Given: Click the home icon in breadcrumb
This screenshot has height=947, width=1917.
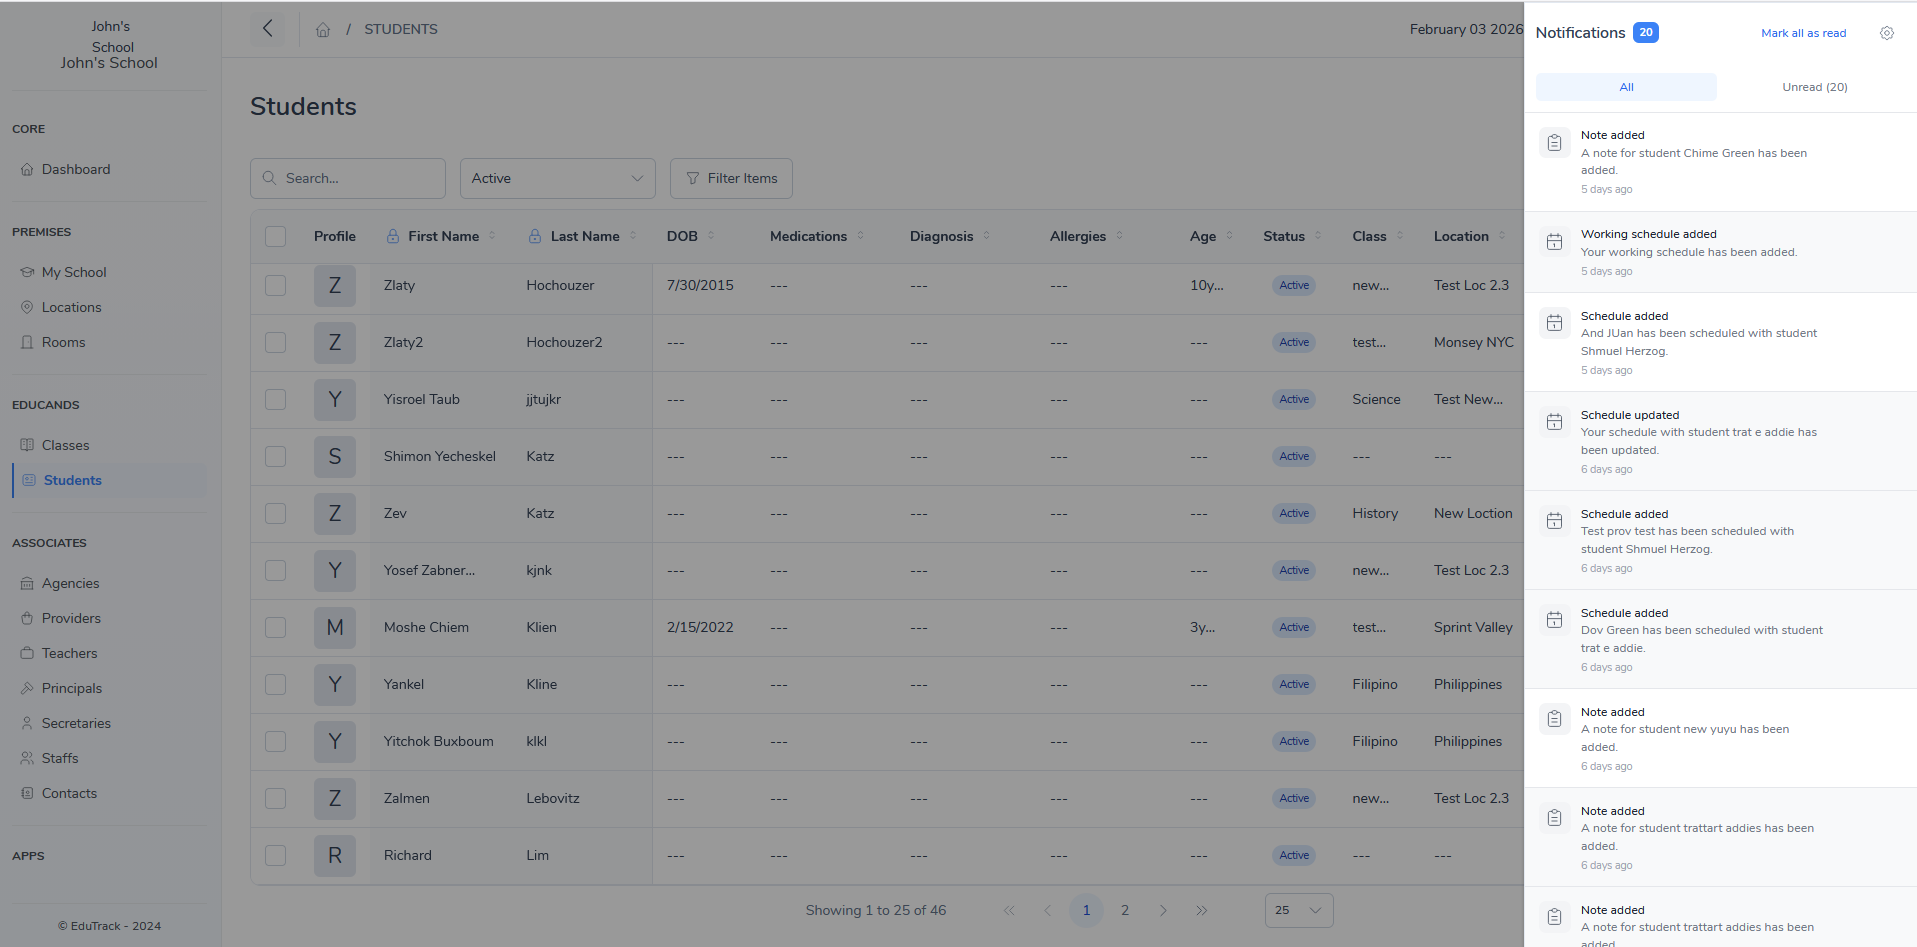Looking at the screenshot, I should pos(323,30).
